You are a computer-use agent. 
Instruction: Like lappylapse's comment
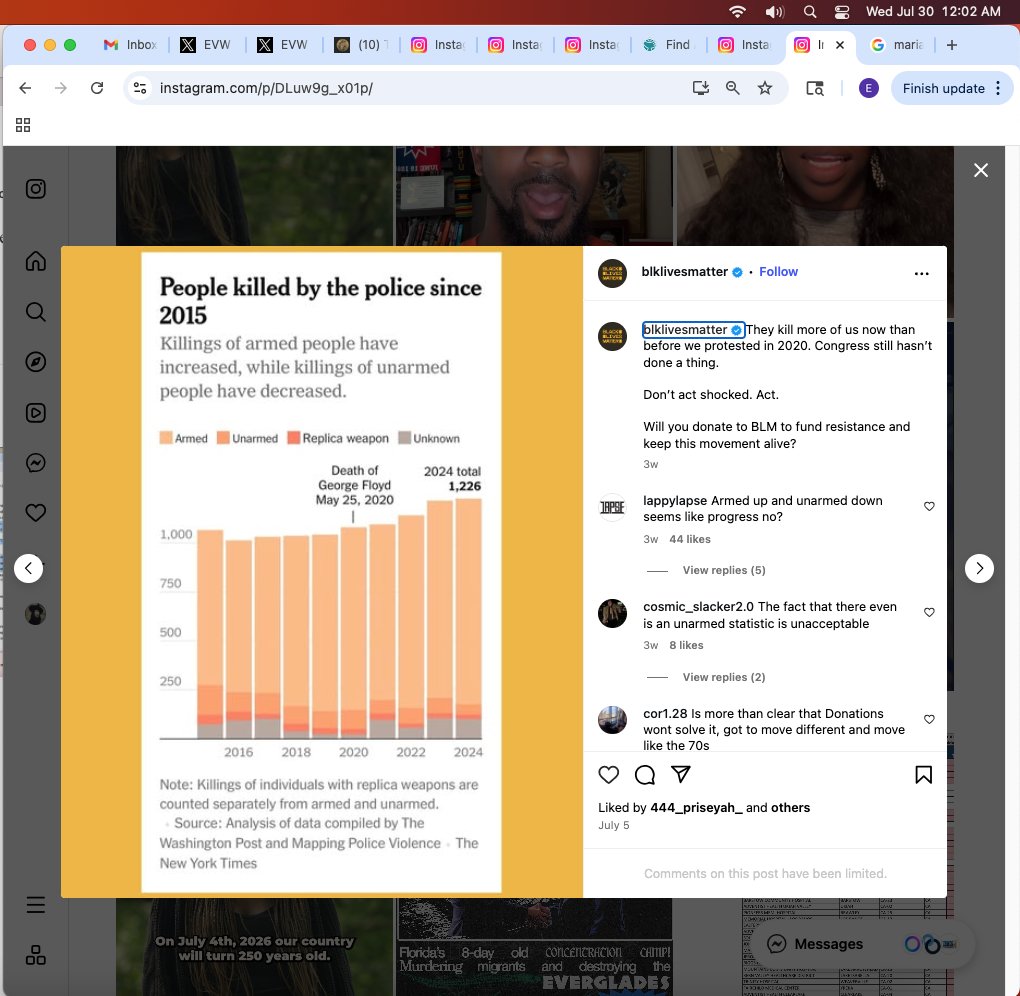(x=929, y=506)
